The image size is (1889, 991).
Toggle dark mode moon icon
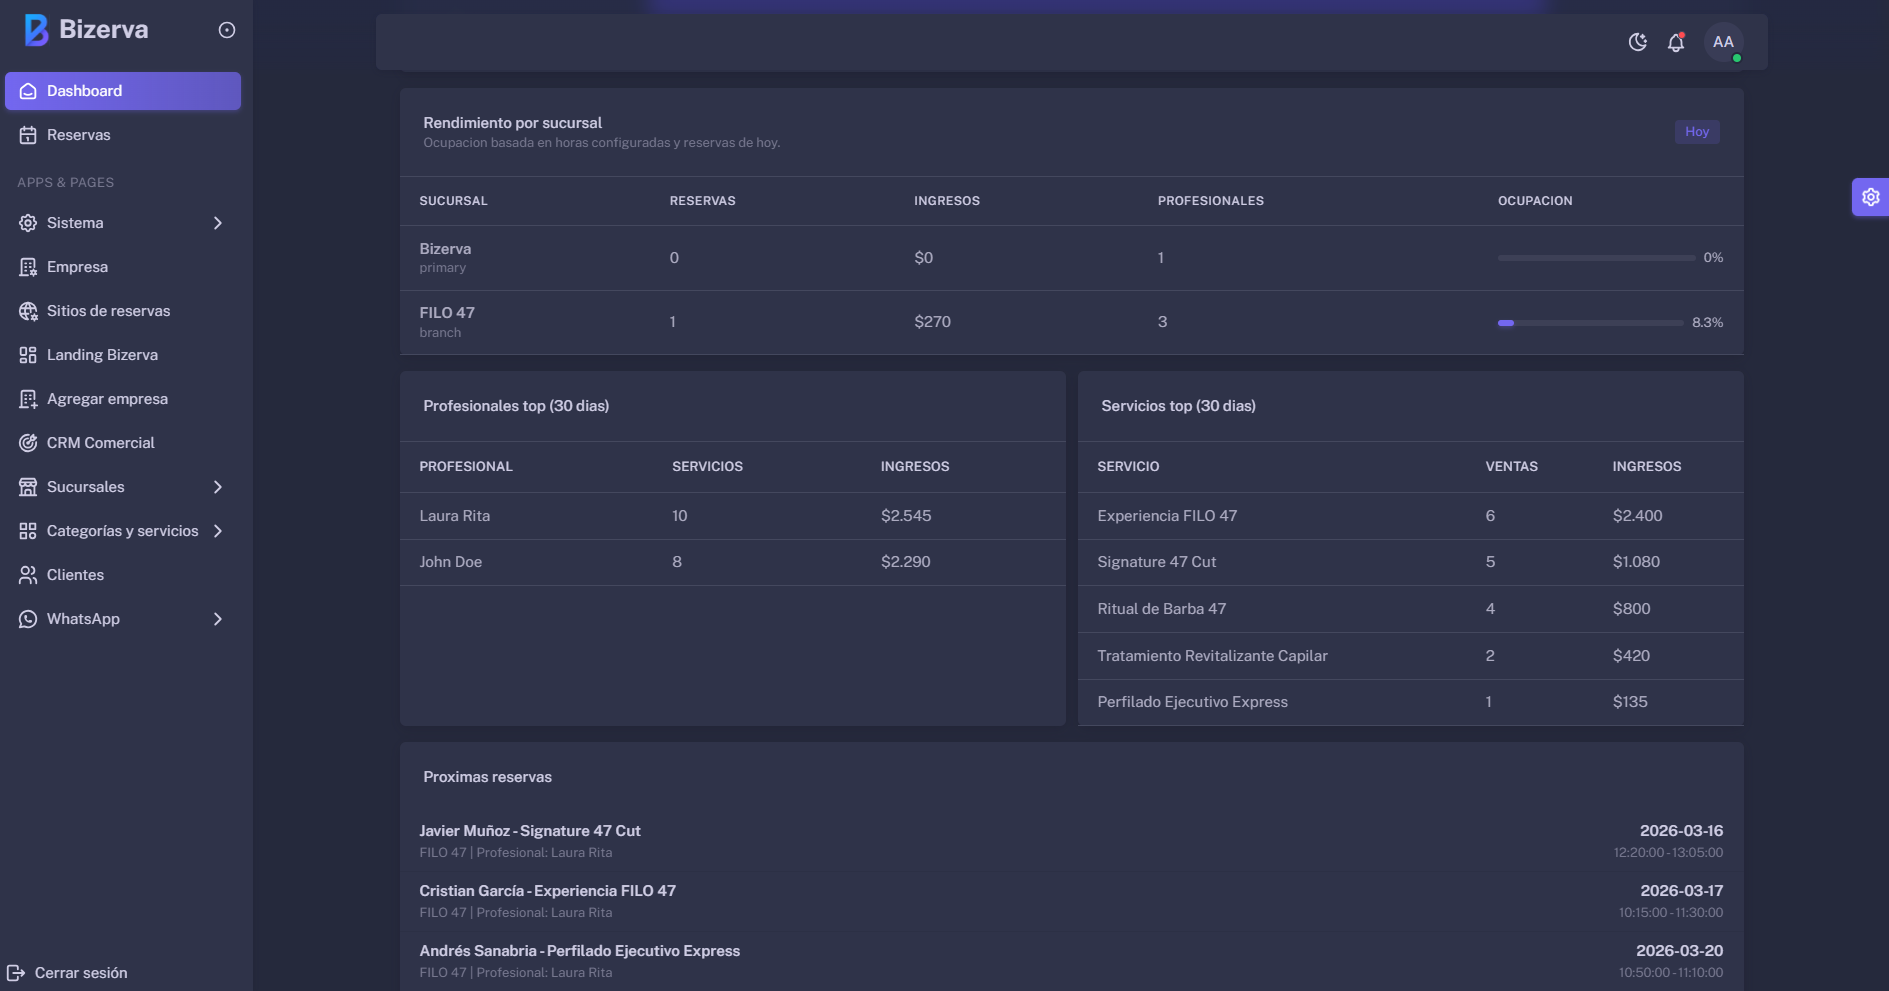coord(1637,42)
